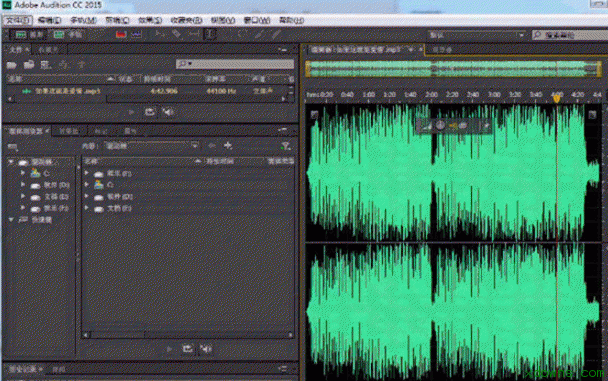Toggle auto-play speaker icon in Files panel
Image resolution: width=608 pixels, height=381 pixels.
168,112
